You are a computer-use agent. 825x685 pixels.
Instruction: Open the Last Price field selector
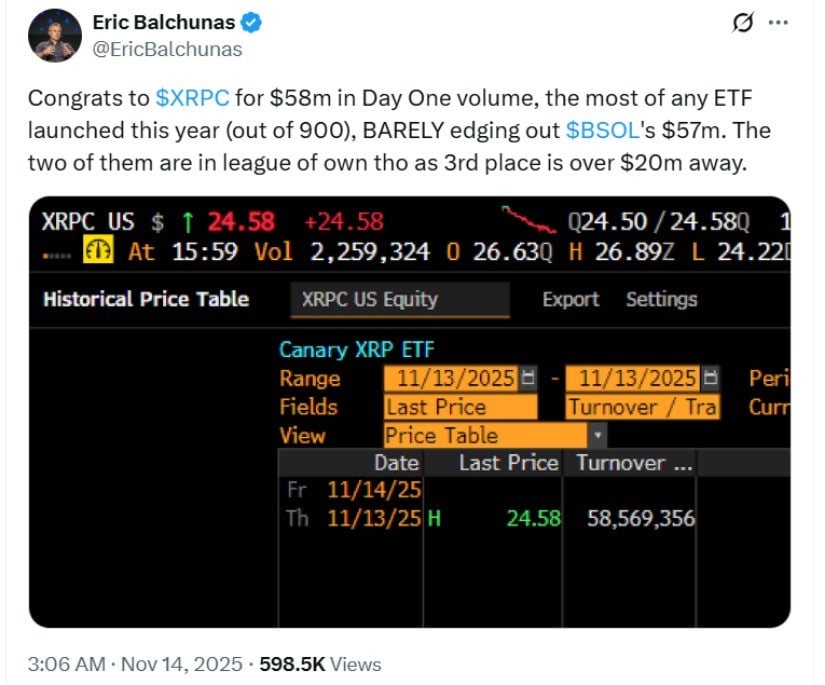[460, 407]
